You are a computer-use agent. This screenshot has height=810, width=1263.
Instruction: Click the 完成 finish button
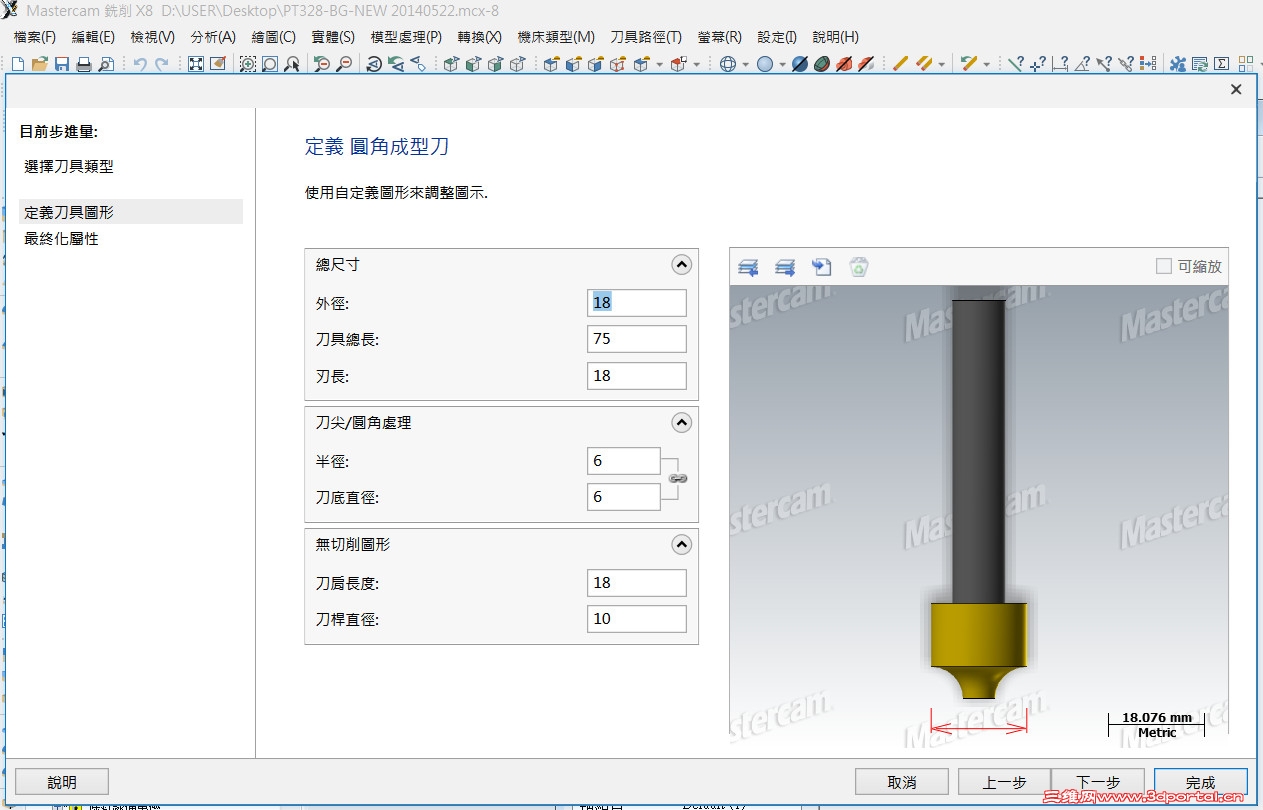pos(1200,782)
